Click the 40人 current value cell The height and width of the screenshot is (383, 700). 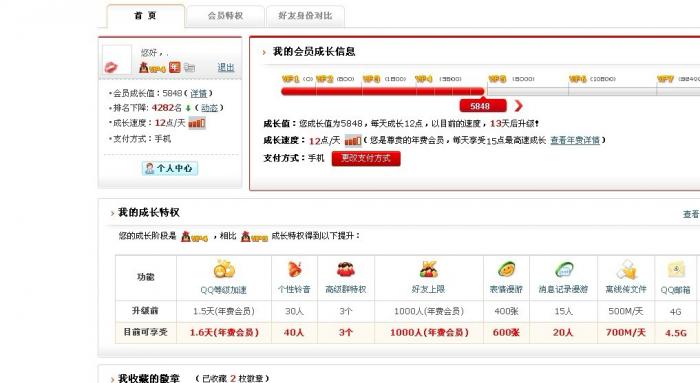(x=294, y=333)
